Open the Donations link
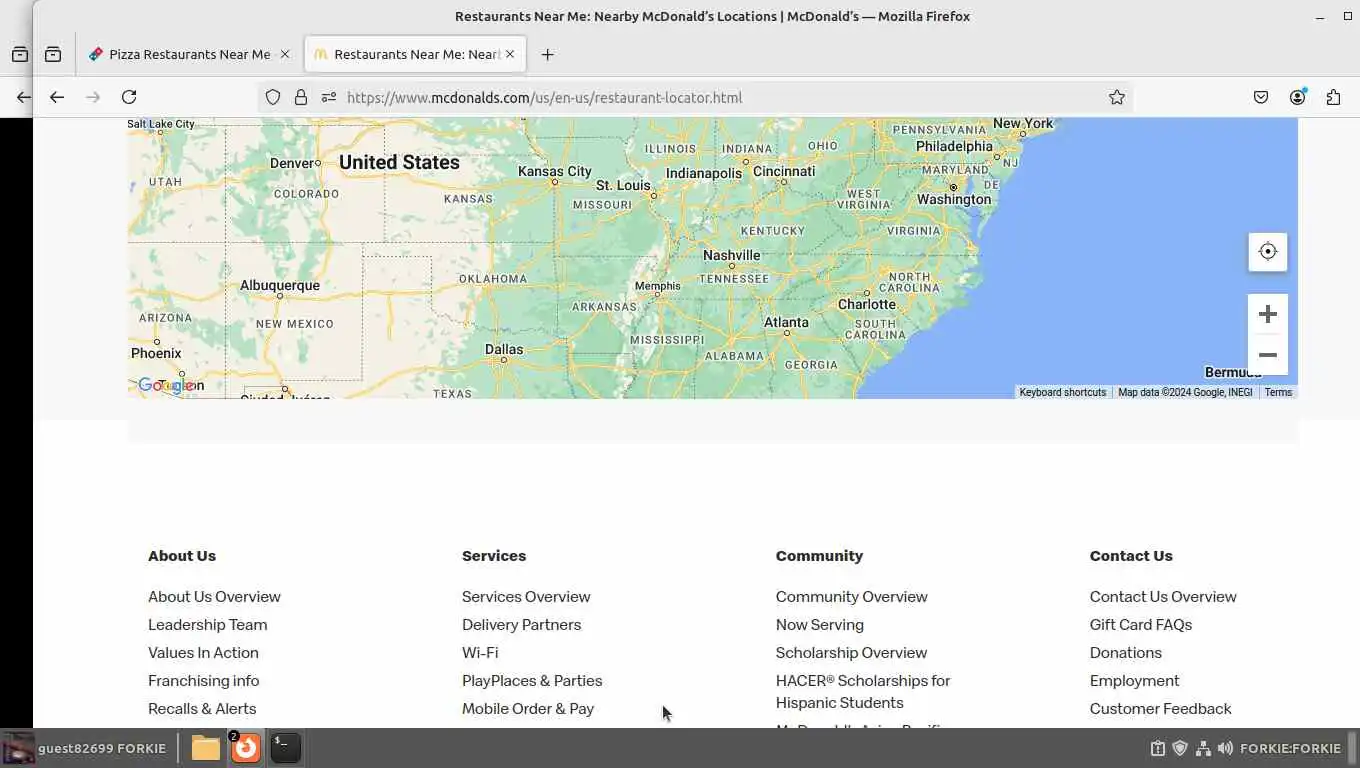The width and height of the screenshot is (1360, 768). click(1126, 652)
